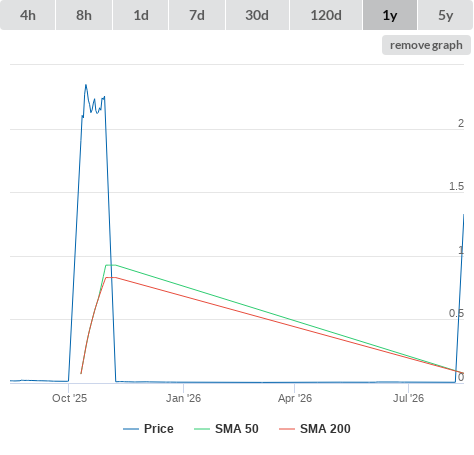Click the active 1y range tab

[390, 15]
